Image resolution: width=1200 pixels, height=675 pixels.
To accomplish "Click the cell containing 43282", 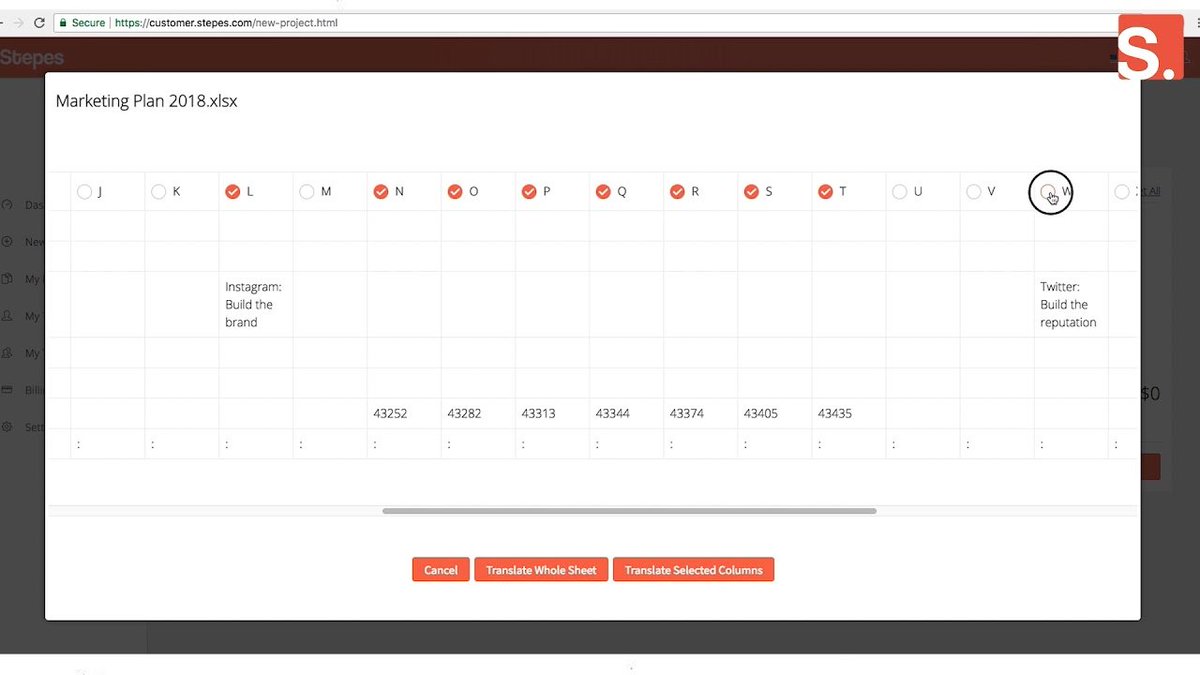I will point(478,413).
